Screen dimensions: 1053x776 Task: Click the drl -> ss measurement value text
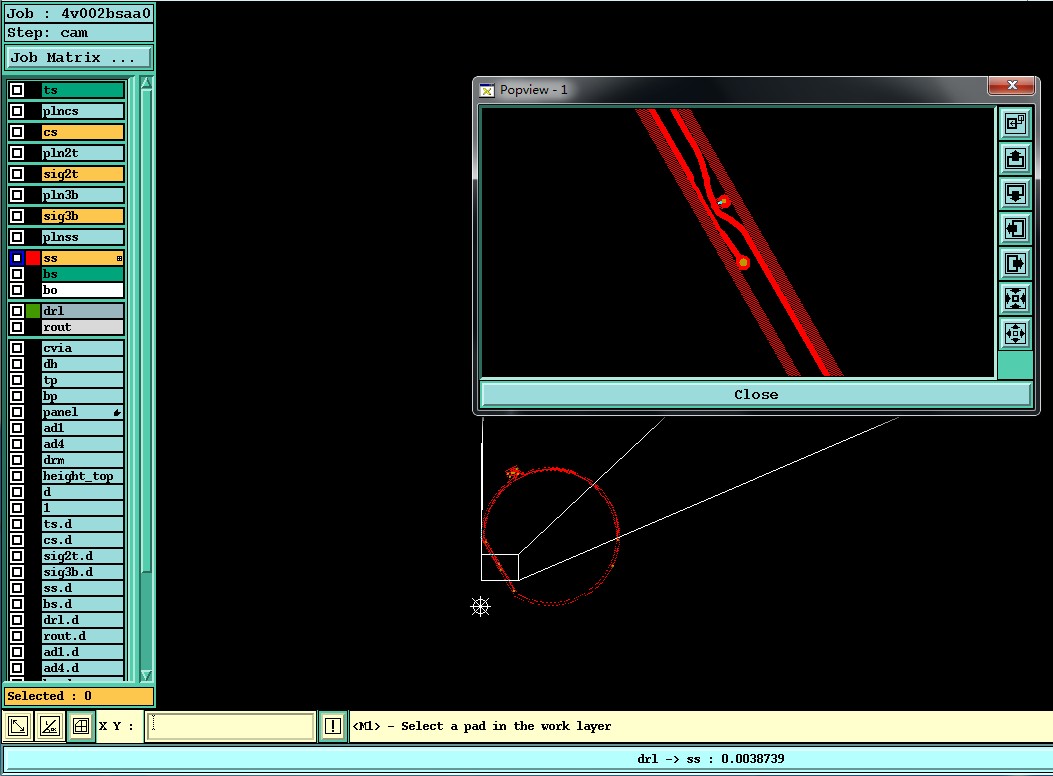point(711,759)
